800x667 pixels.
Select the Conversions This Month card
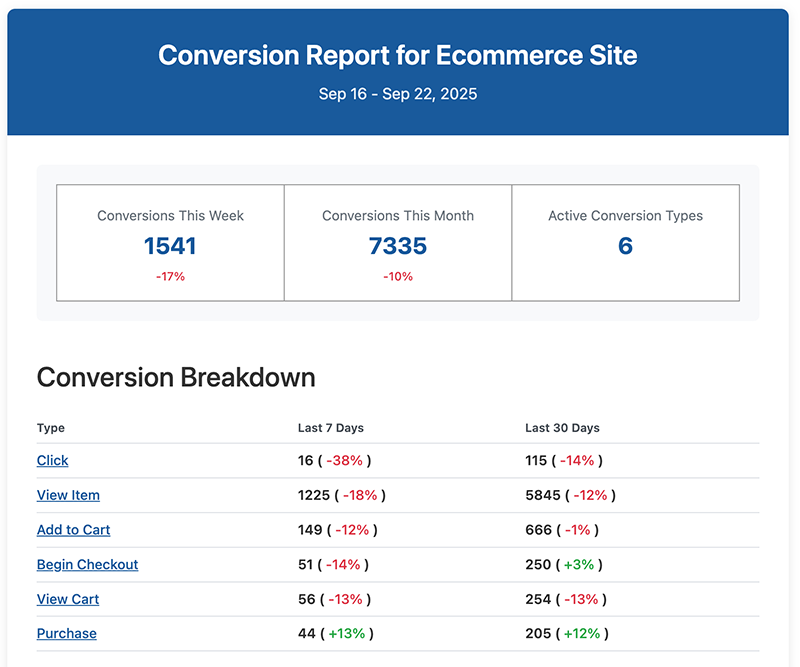click(x=398, y=242)
